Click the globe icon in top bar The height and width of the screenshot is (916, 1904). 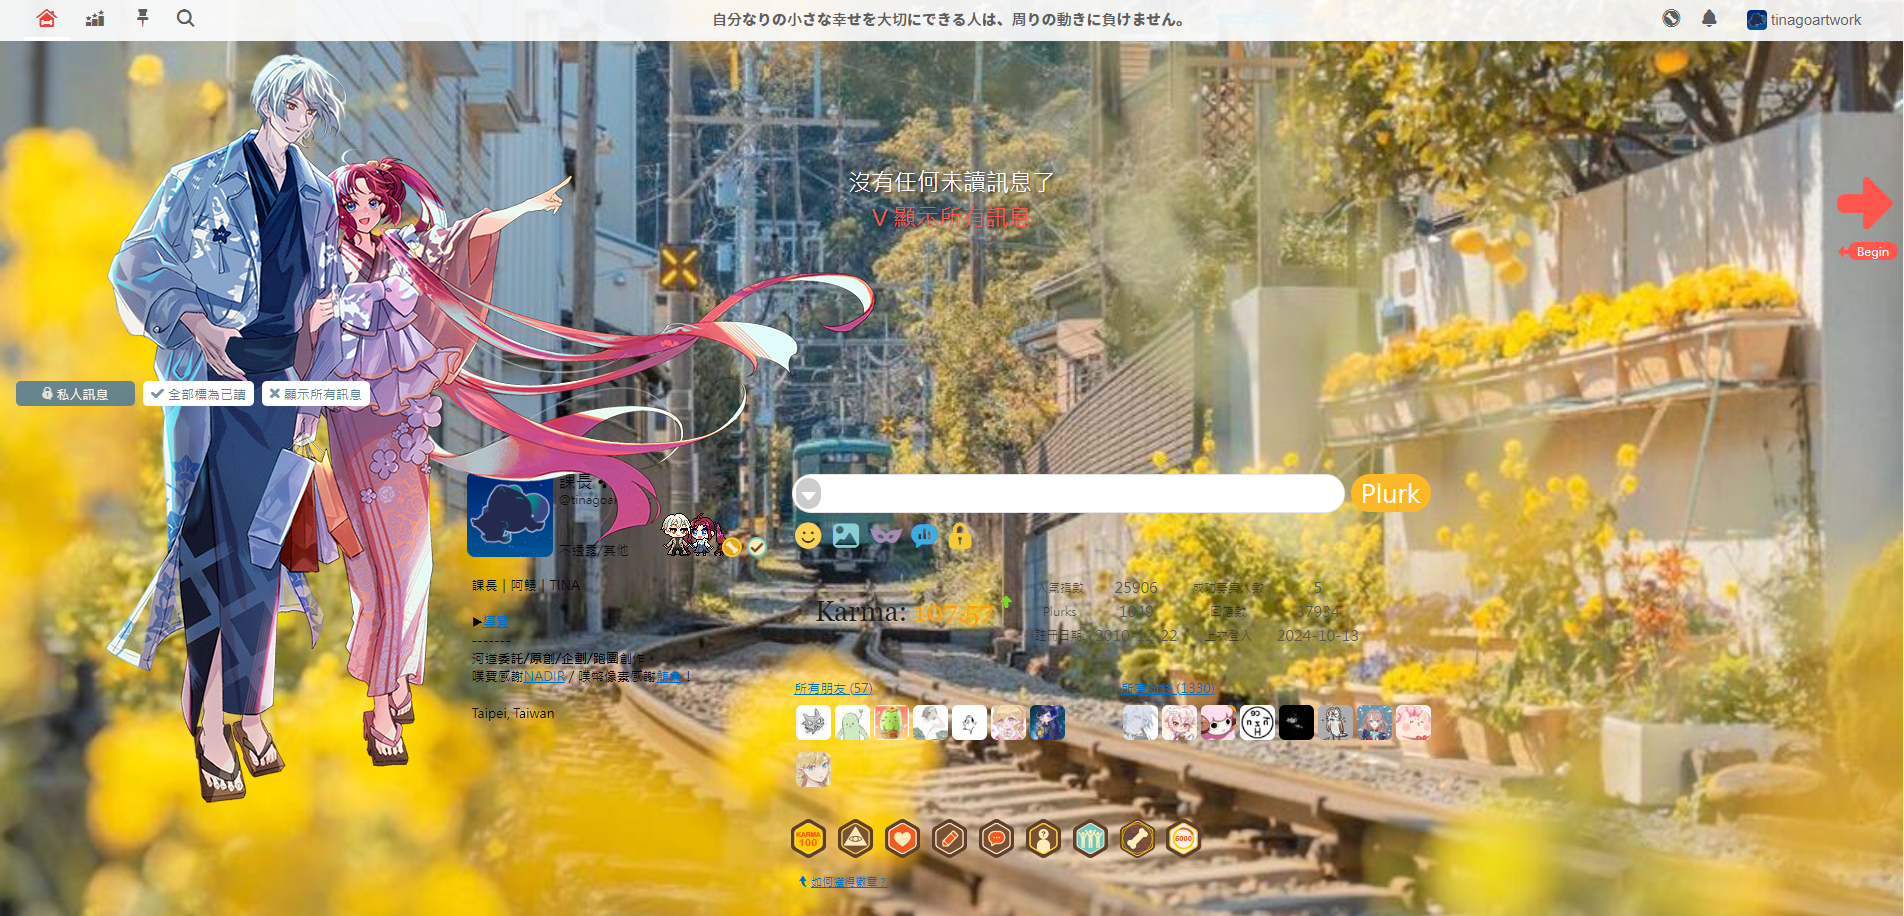point(1671,18)
